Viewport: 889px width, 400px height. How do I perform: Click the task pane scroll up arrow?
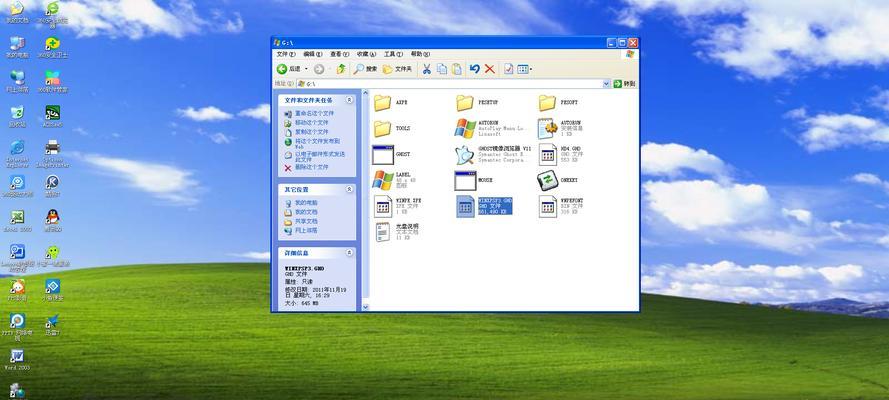pyautogui.click(x=365, y=93)
